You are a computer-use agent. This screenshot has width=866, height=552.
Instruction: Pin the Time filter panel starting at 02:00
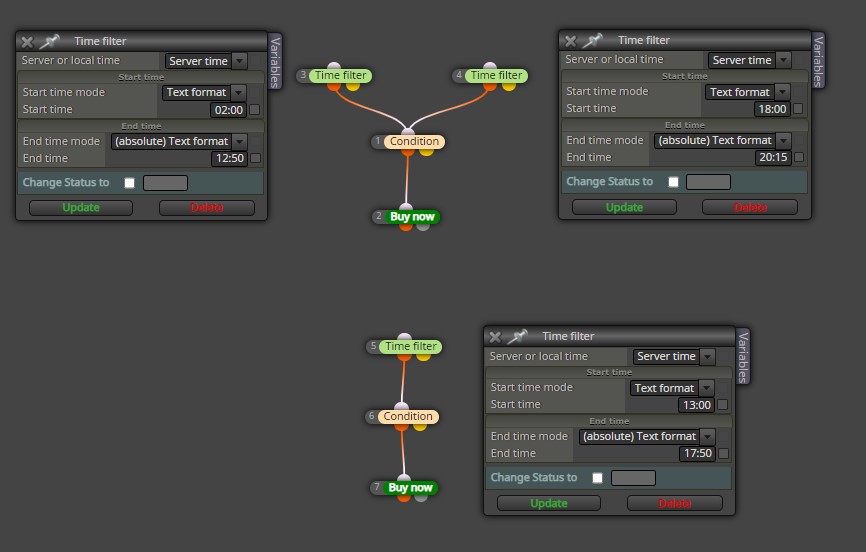pyautogui.click(x=50, y=41)
